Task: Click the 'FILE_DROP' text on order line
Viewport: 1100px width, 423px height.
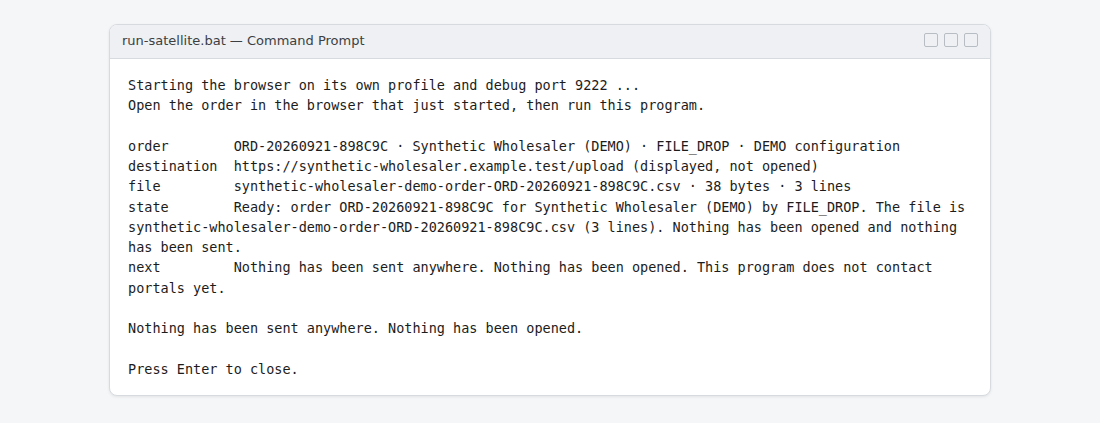Action: pos(692,146)
